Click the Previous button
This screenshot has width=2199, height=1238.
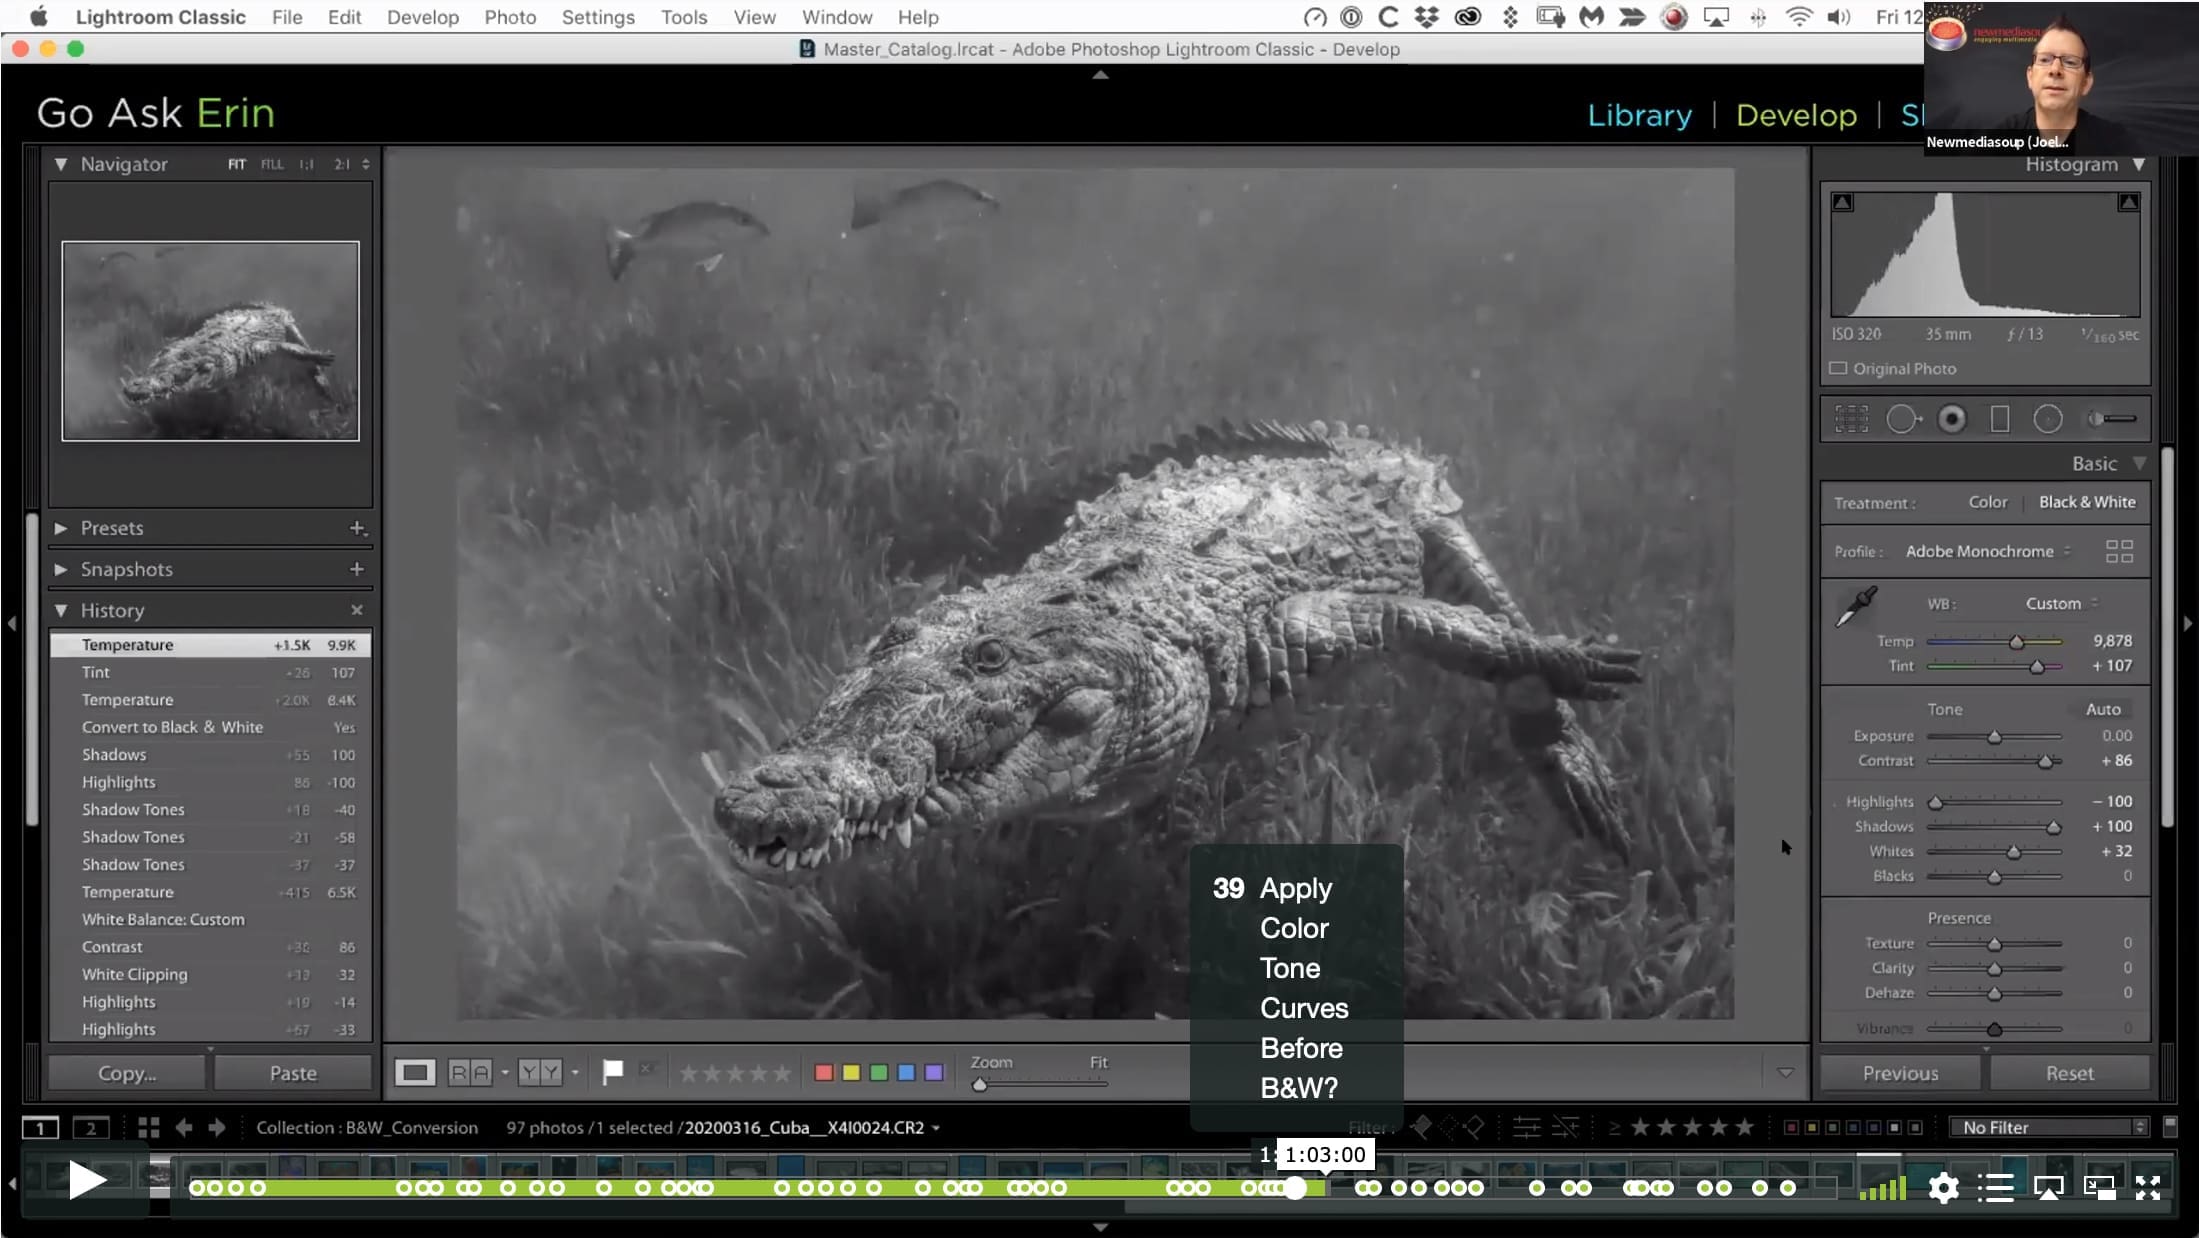point(1900,1073)
